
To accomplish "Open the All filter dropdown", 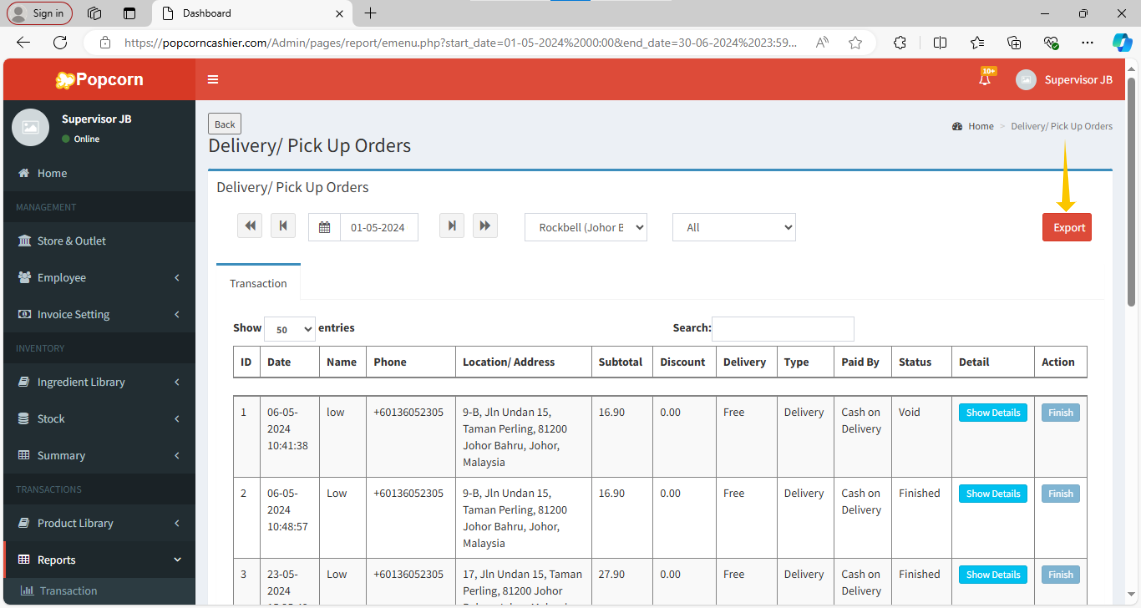I will [734, 228].
